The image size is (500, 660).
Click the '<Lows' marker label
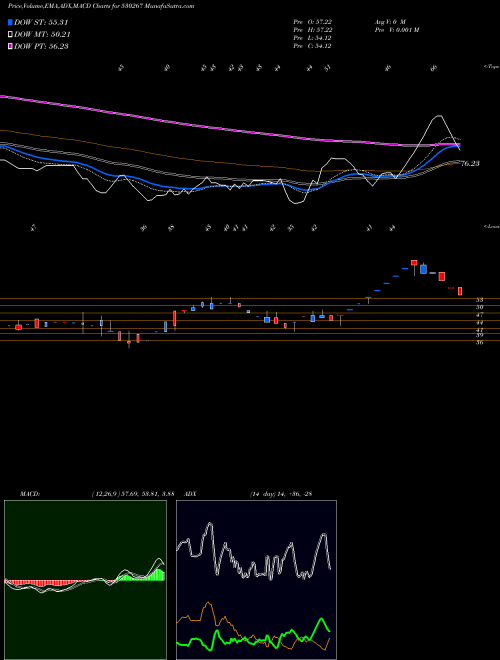pos(492,226)
